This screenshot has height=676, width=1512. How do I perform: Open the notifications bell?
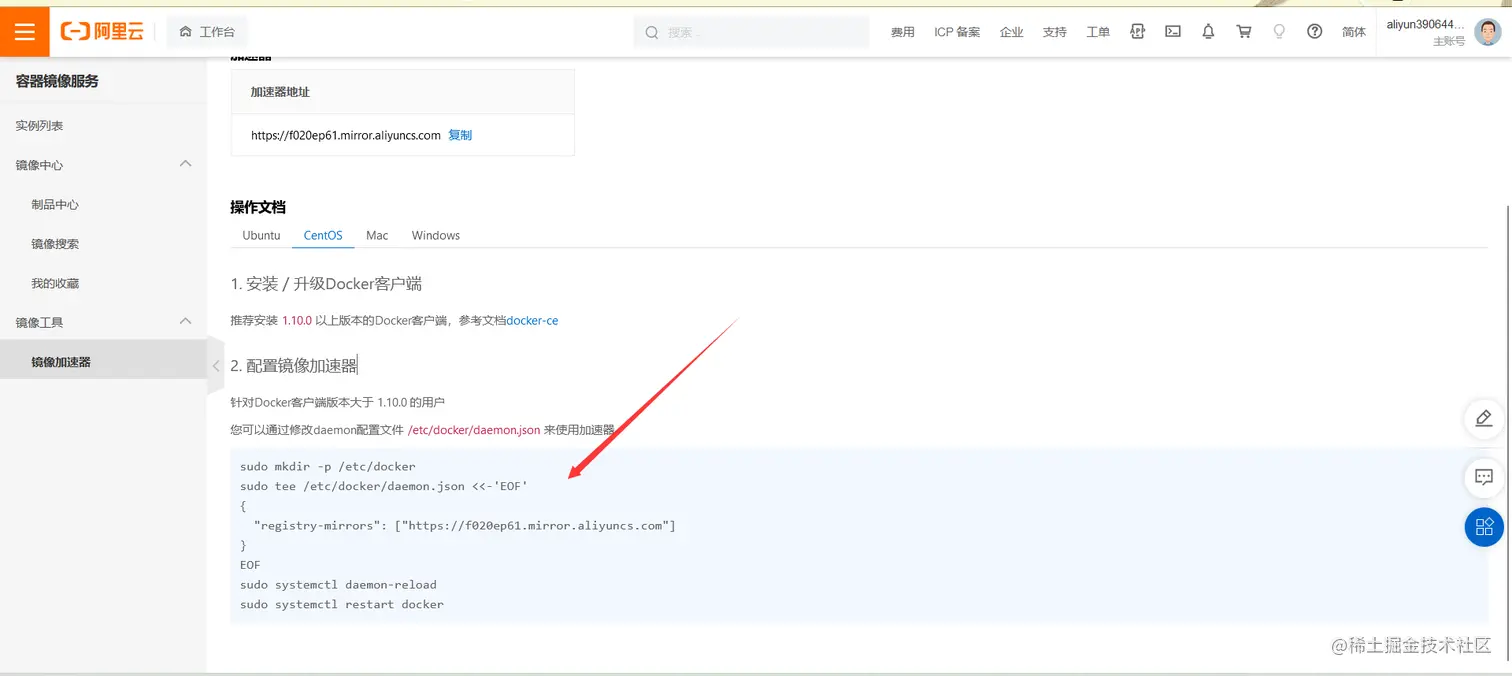pos(1208,31)
